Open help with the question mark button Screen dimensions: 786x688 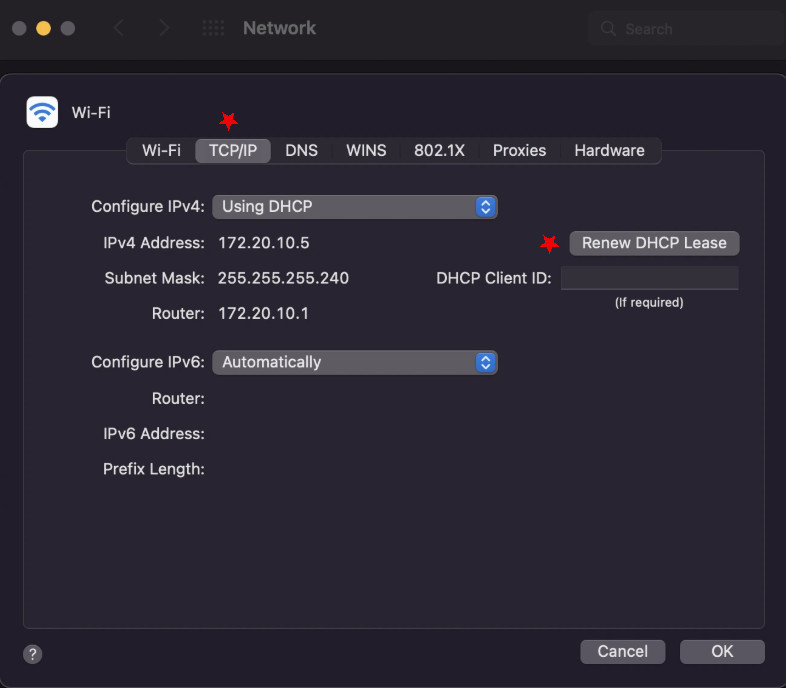tap(33, 654)
